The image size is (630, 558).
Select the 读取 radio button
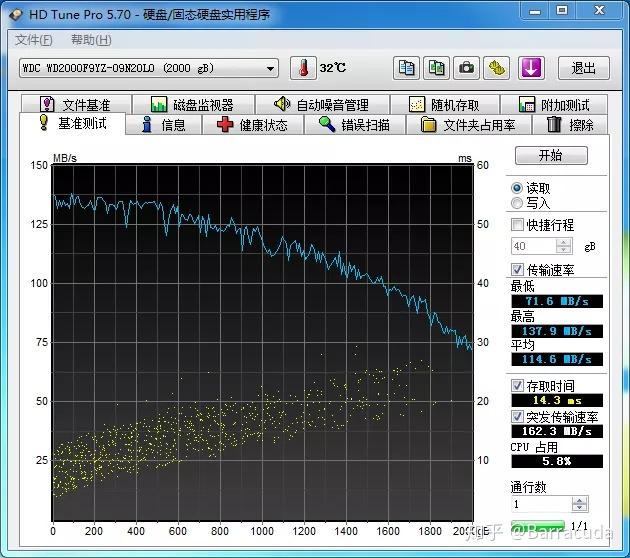click(x=517, y=188)
